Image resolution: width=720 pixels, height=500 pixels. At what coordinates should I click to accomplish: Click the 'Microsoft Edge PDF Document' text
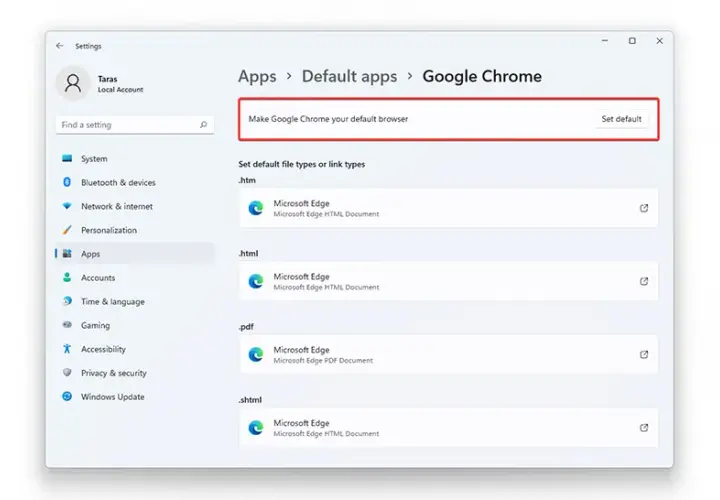[x=323, y=360]
